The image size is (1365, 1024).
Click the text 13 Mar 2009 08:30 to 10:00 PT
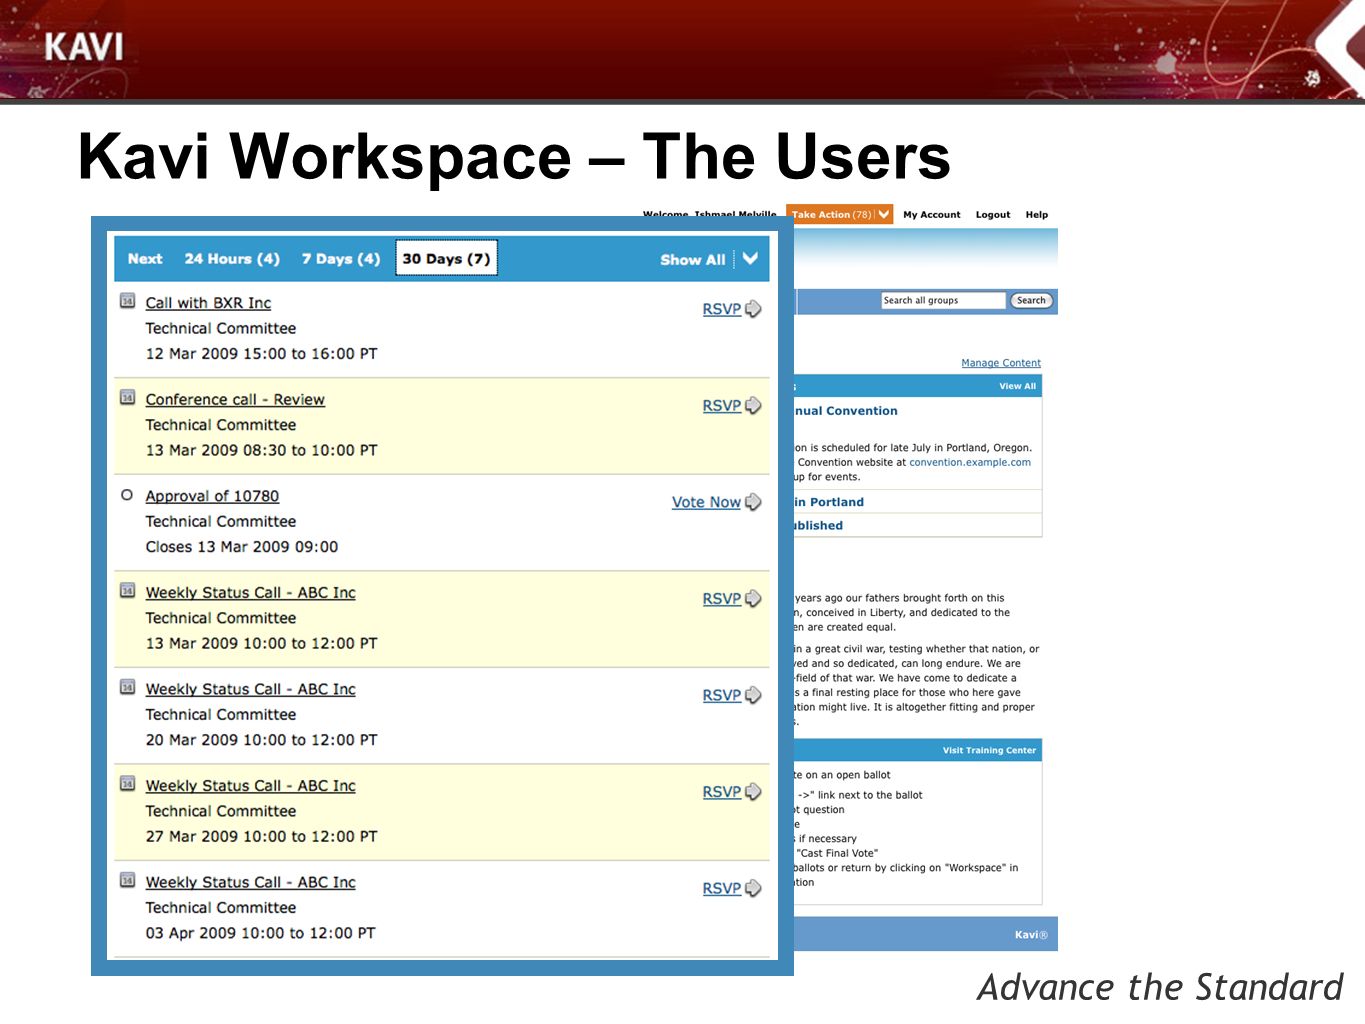click(x=262, y=450)
